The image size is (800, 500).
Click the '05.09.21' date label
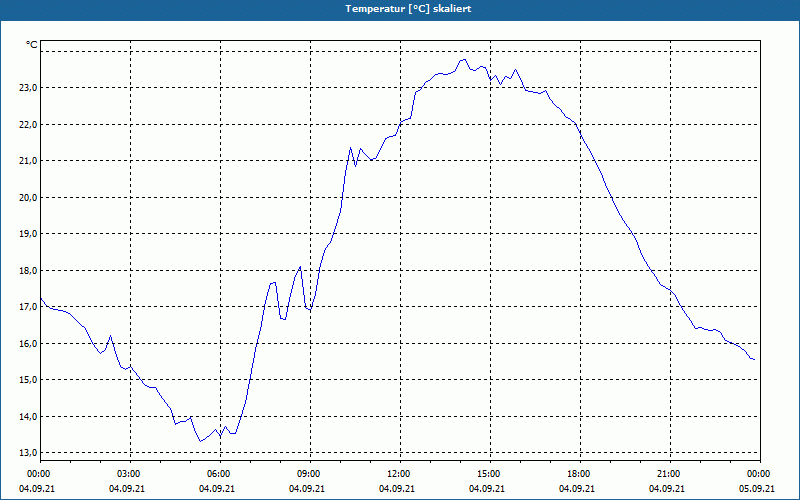757,489
